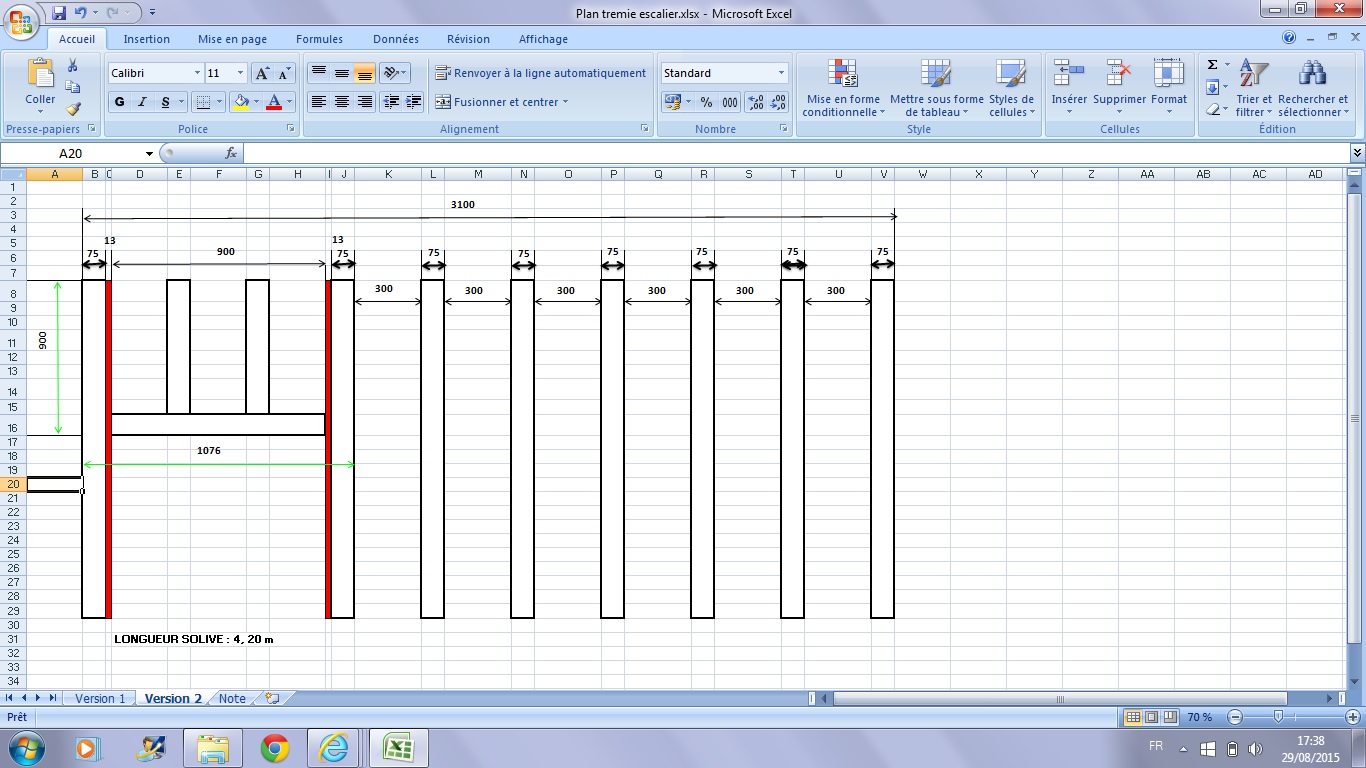Open the Note sheet tab
Viewport: 1366px width, 768px height.
pyautogui.click(x=232, y=698)
